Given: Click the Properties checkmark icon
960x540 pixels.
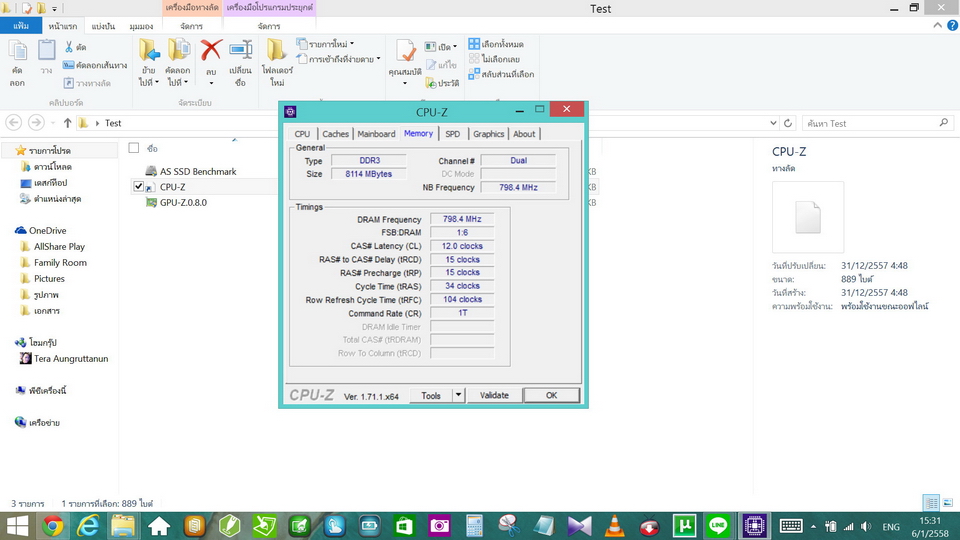Looking at the screenshot, I should pos(405,51).
